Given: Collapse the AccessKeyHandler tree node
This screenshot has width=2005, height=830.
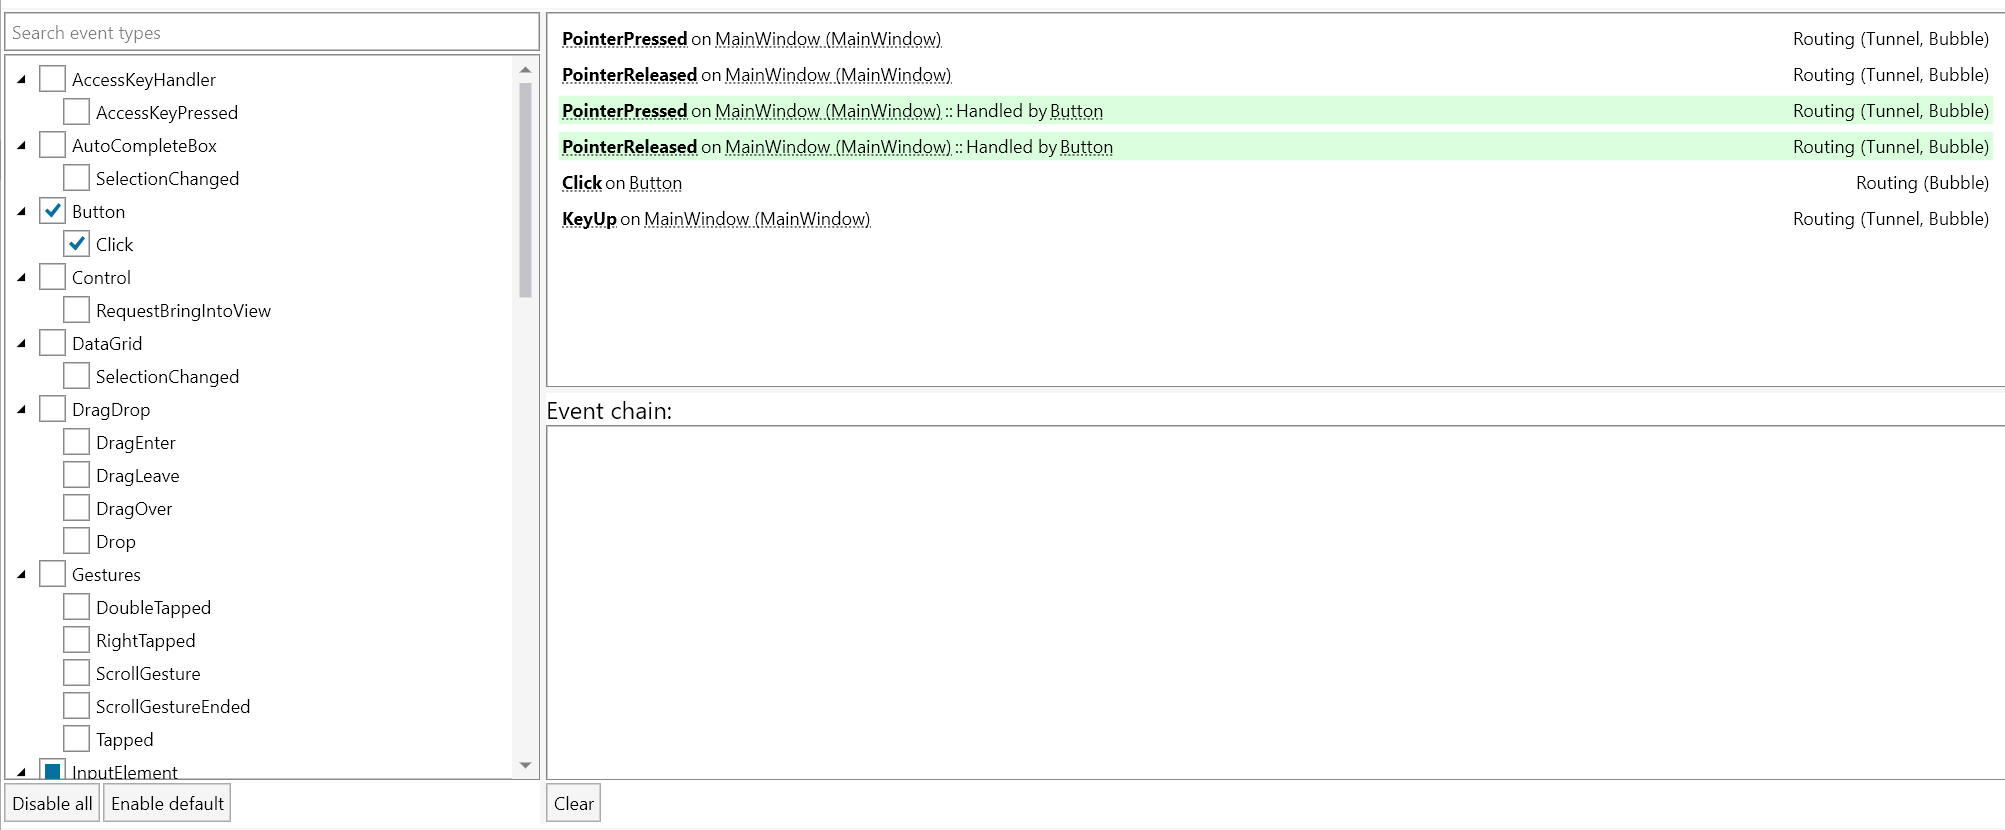Looking at the screenshot, I should click(x=22, y=79).
